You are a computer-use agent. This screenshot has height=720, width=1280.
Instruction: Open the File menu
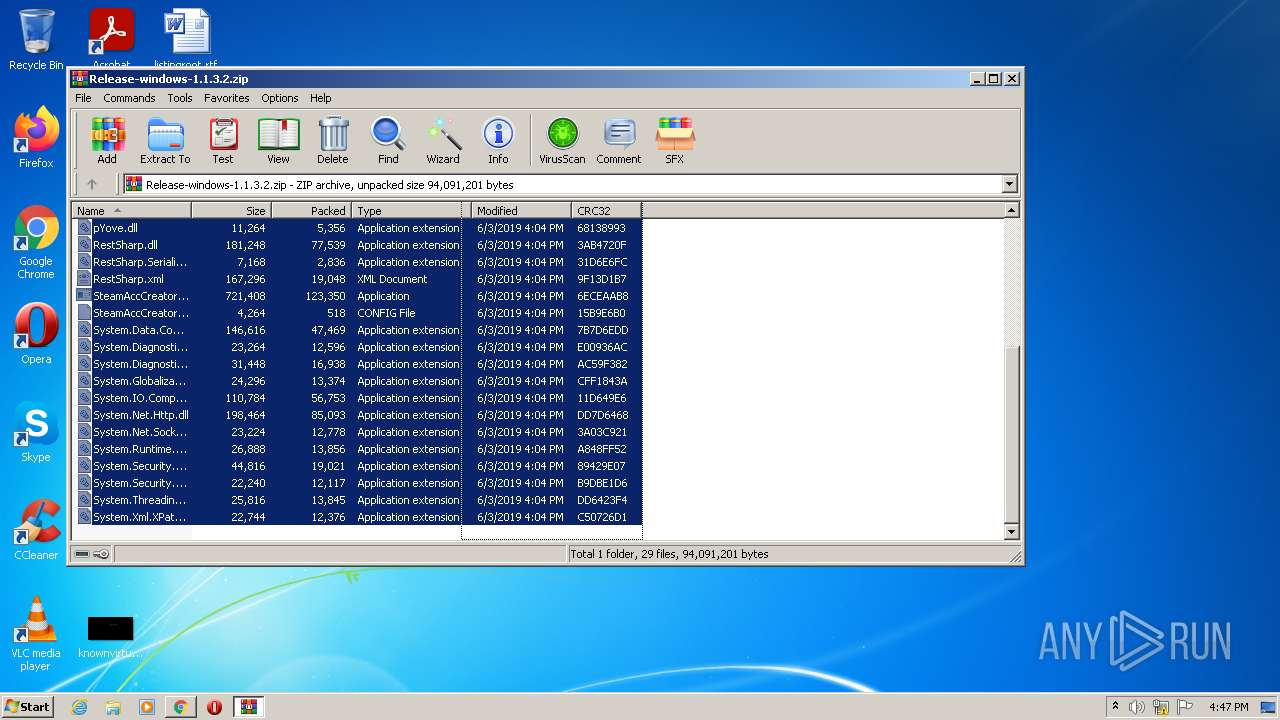[x=83, y=98]
